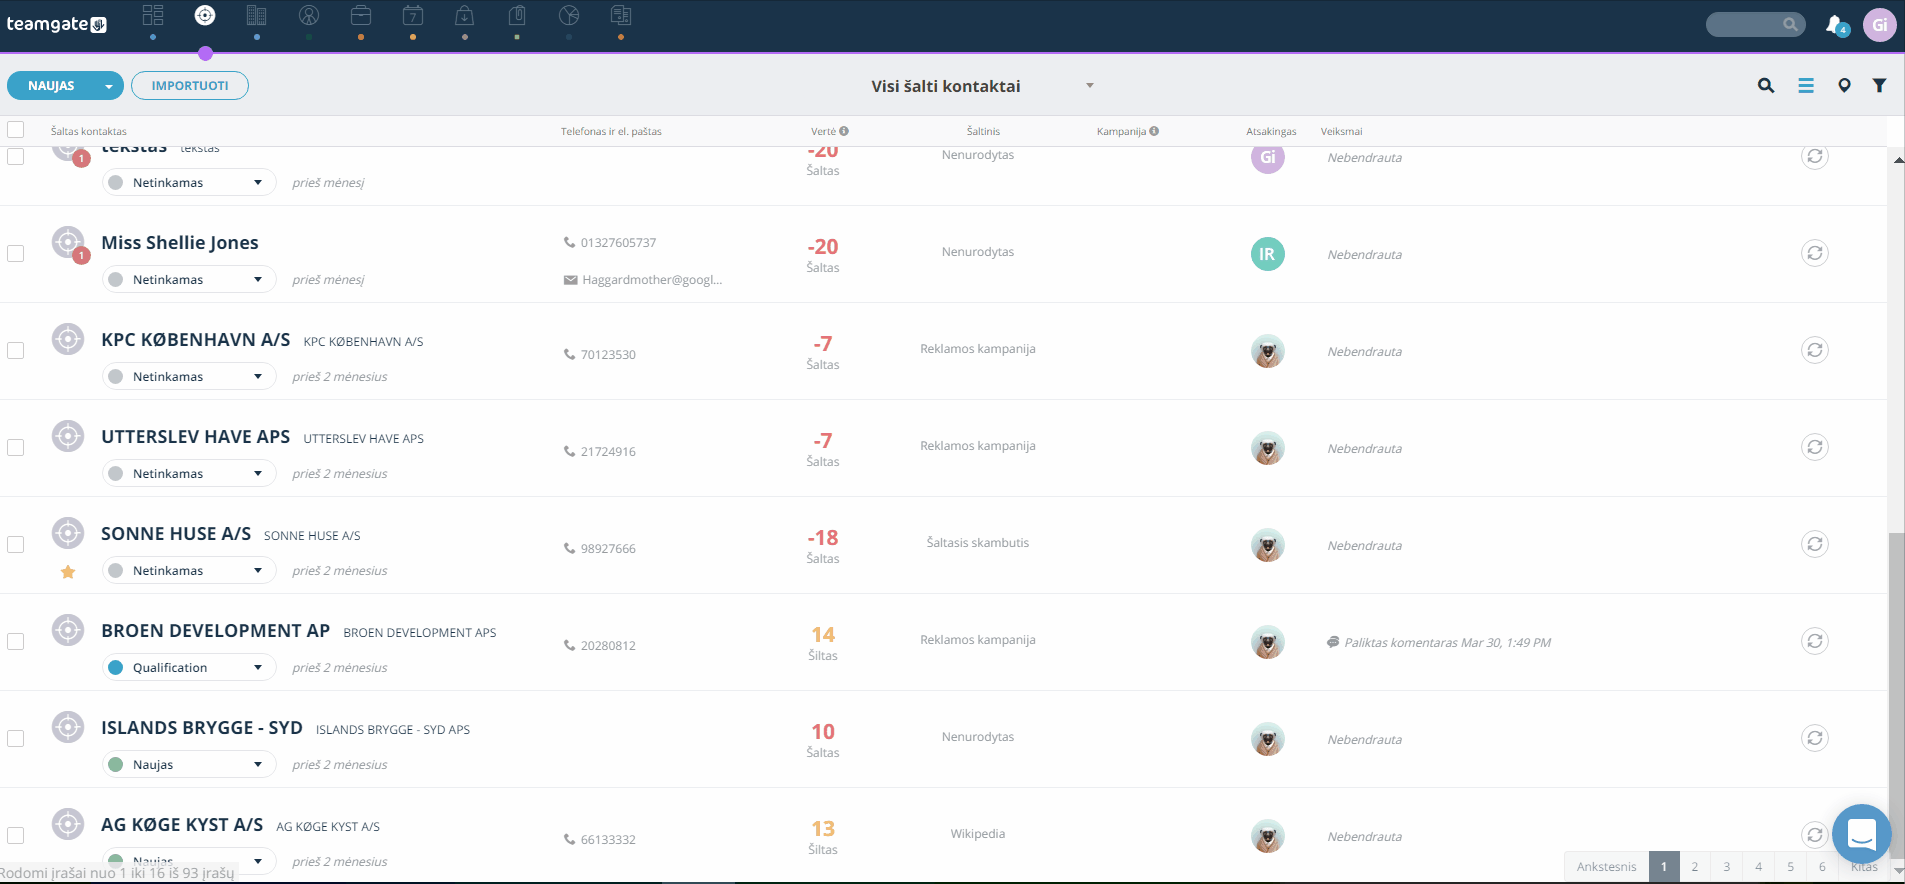The height and width of the screenshot is (884, 1905).
Task: Open the dashboard icon in top navigation
Action: pyautogui.click(x=153, y=15)
